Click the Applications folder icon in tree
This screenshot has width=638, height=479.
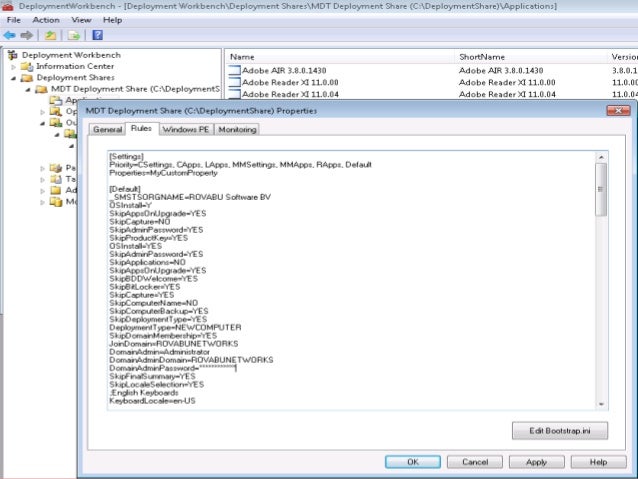[56, 100]
